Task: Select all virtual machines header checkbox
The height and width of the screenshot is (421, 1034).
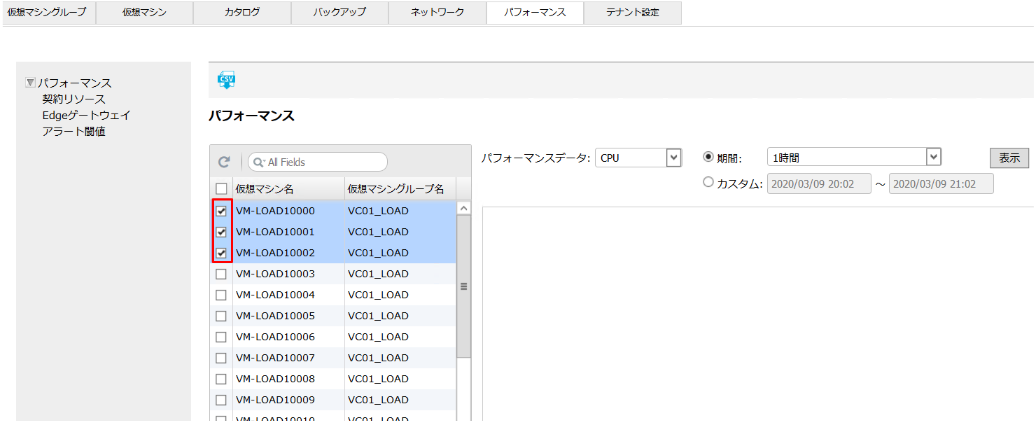Action: (222, 189)
